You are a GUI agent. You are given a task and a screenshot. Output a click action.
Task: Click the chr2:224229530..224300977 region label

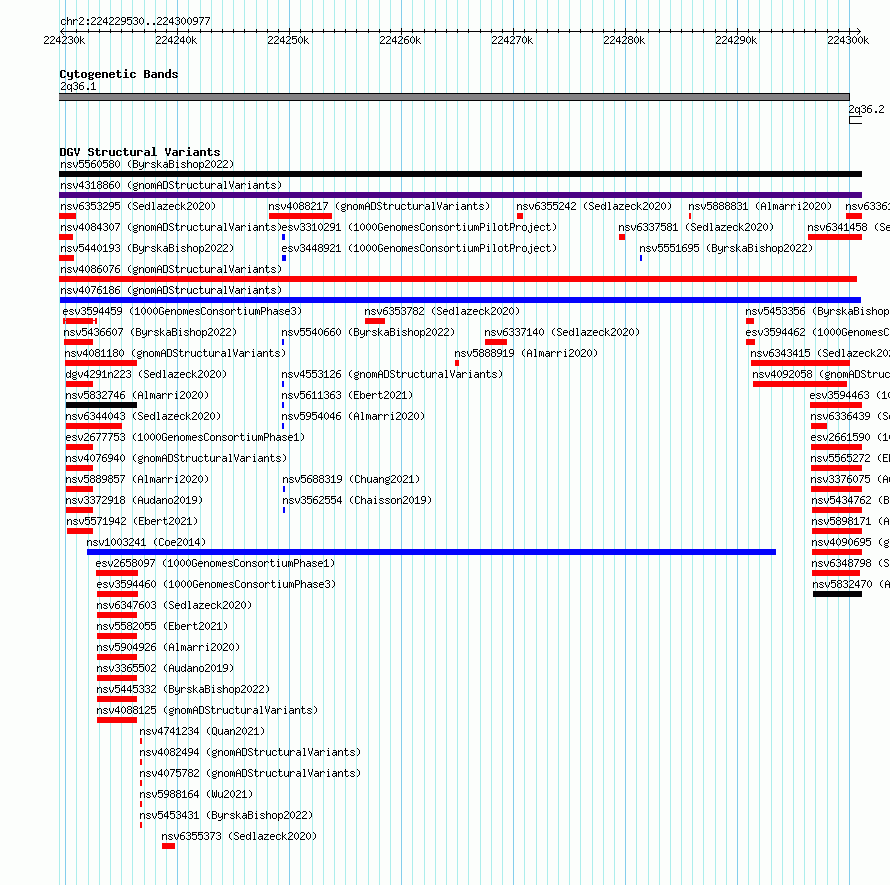[x=135, y=21]
